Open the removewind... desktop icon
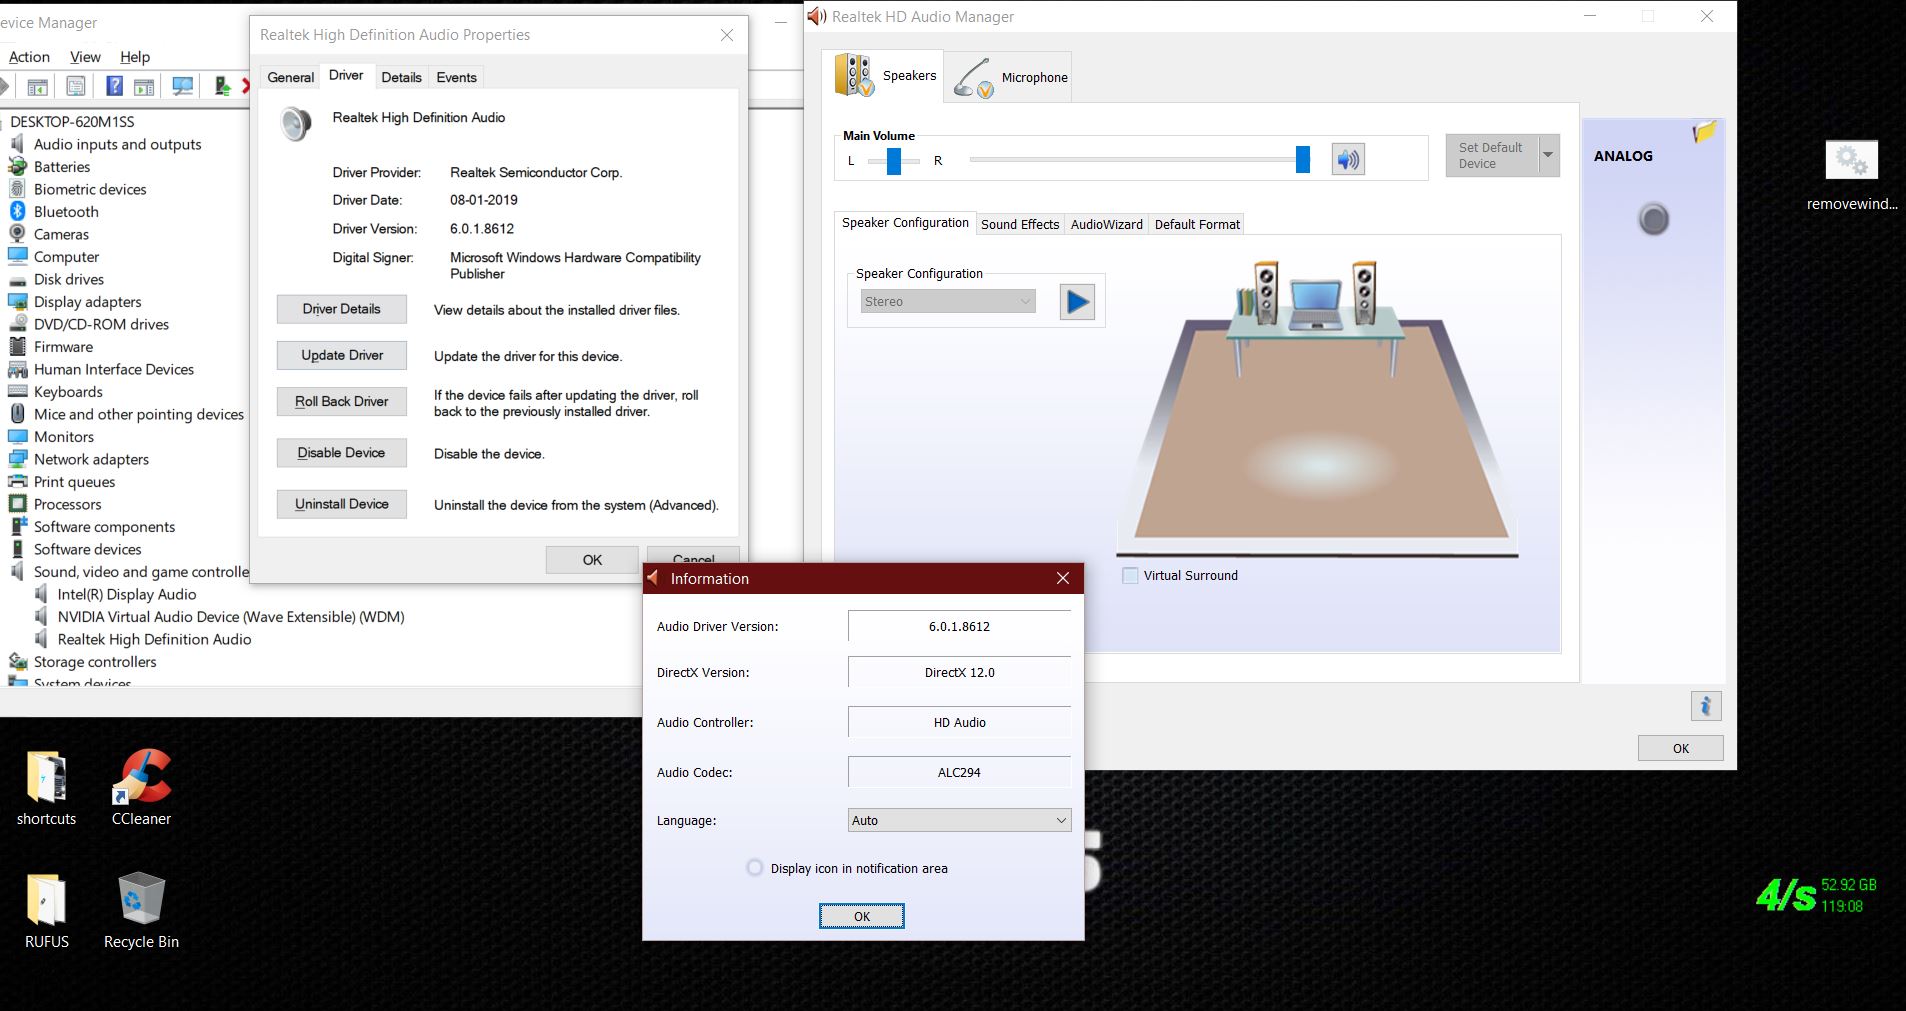1906x1011 pixels. (x=1852, y=175)
